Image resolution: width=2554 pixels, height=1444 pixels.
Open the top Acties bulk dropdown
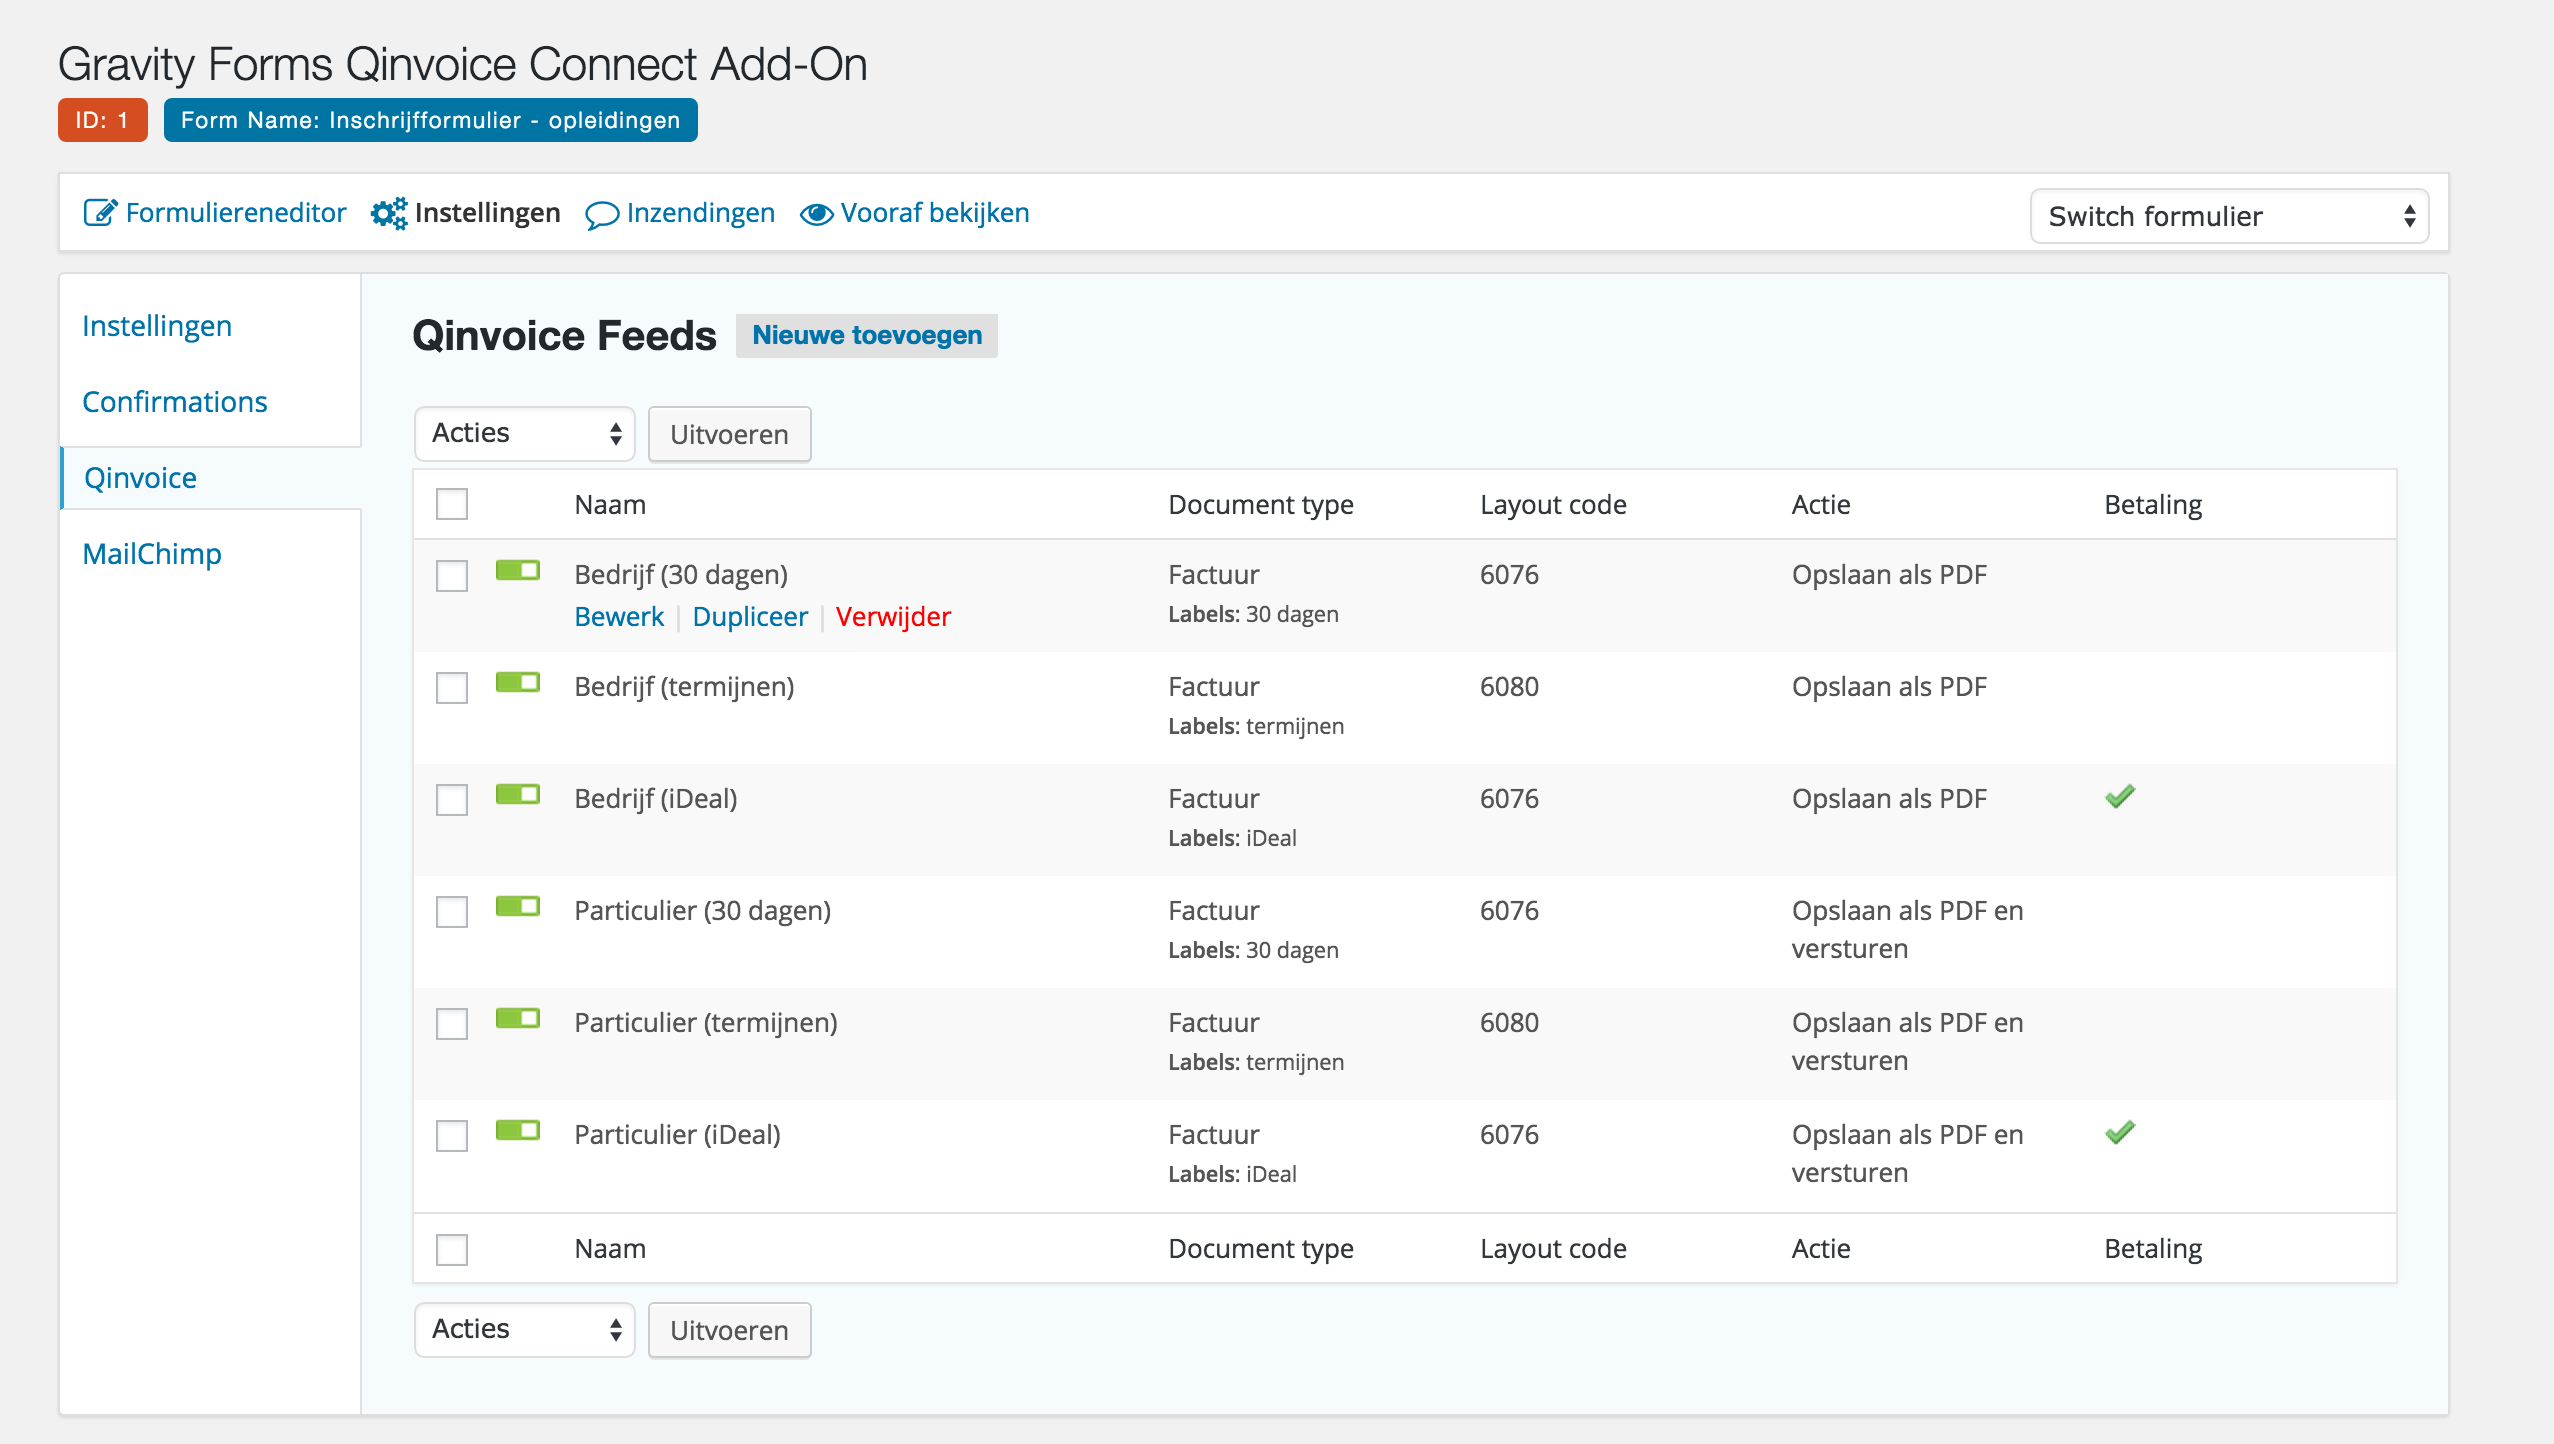[x=525, y=434]
